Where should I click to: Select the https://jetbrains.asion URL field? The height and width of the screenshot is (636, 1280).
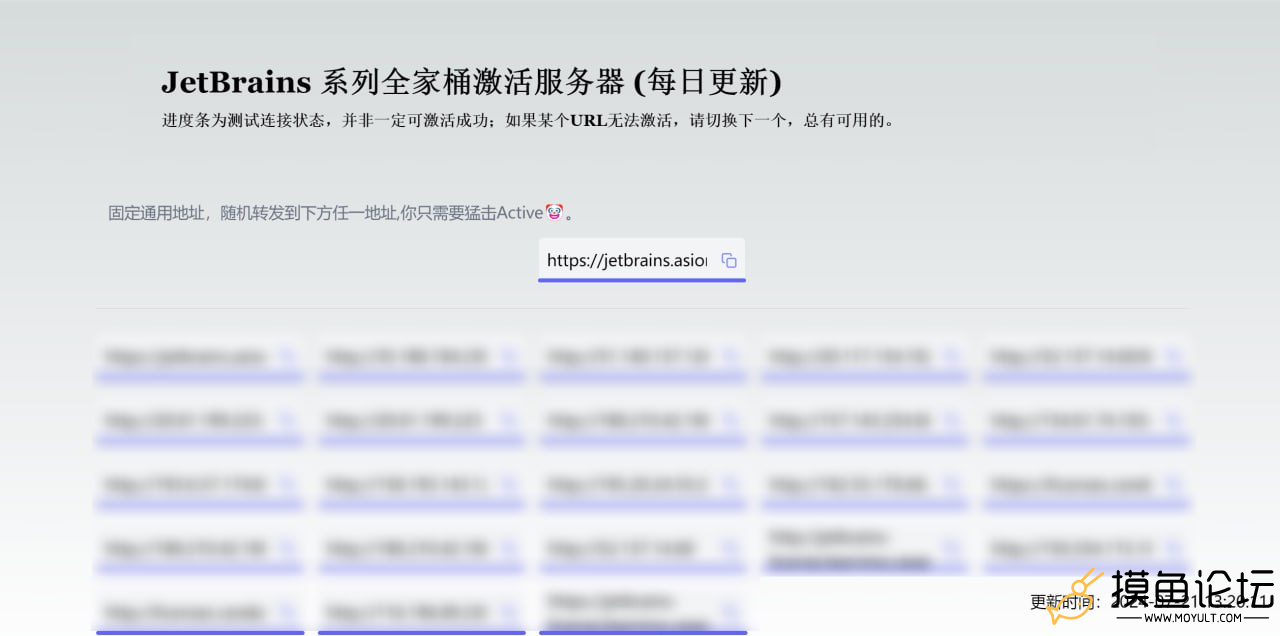[627, 260]
